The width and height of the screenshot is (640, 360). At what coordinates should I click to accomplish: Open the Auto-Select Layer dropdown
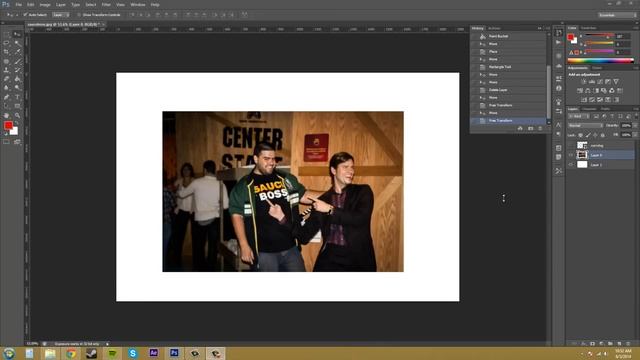61,15
